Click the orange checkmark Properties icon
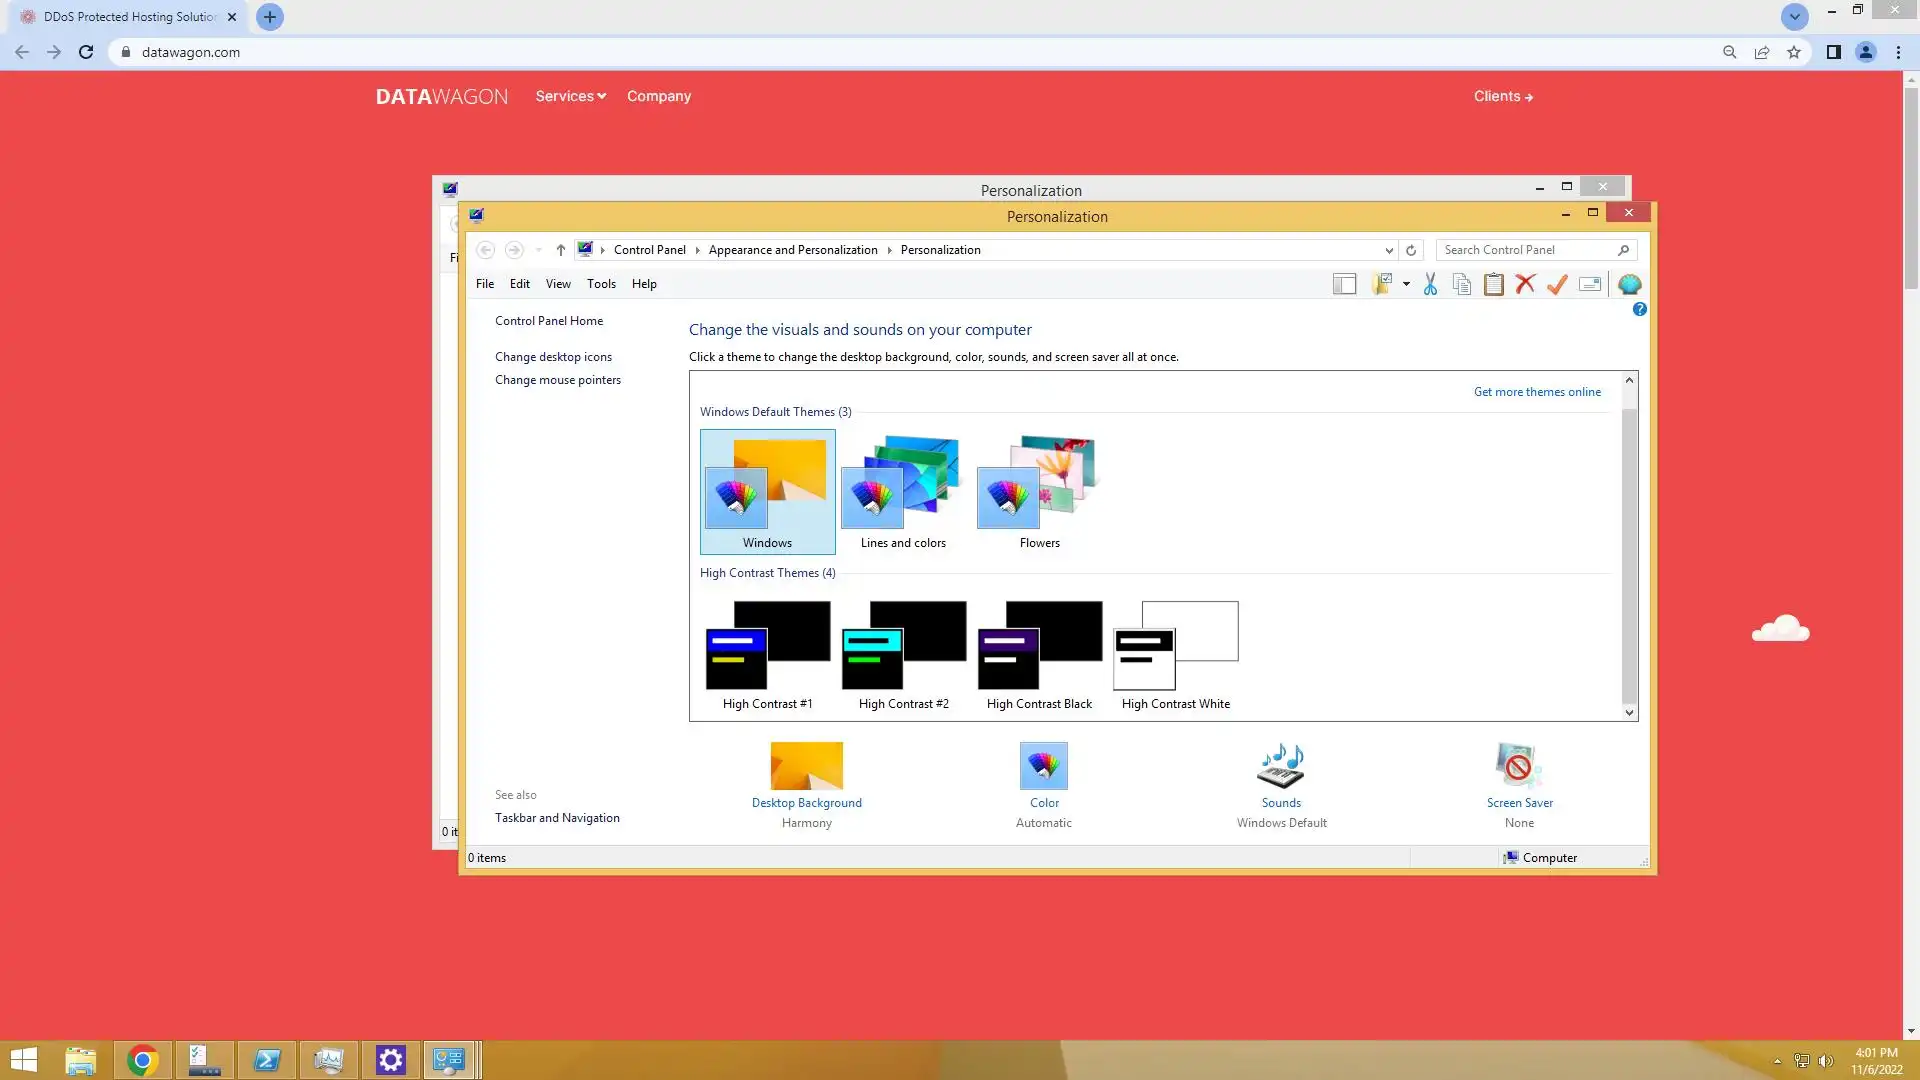This screenshot has height=1080, width=1920. [1557, 284]
